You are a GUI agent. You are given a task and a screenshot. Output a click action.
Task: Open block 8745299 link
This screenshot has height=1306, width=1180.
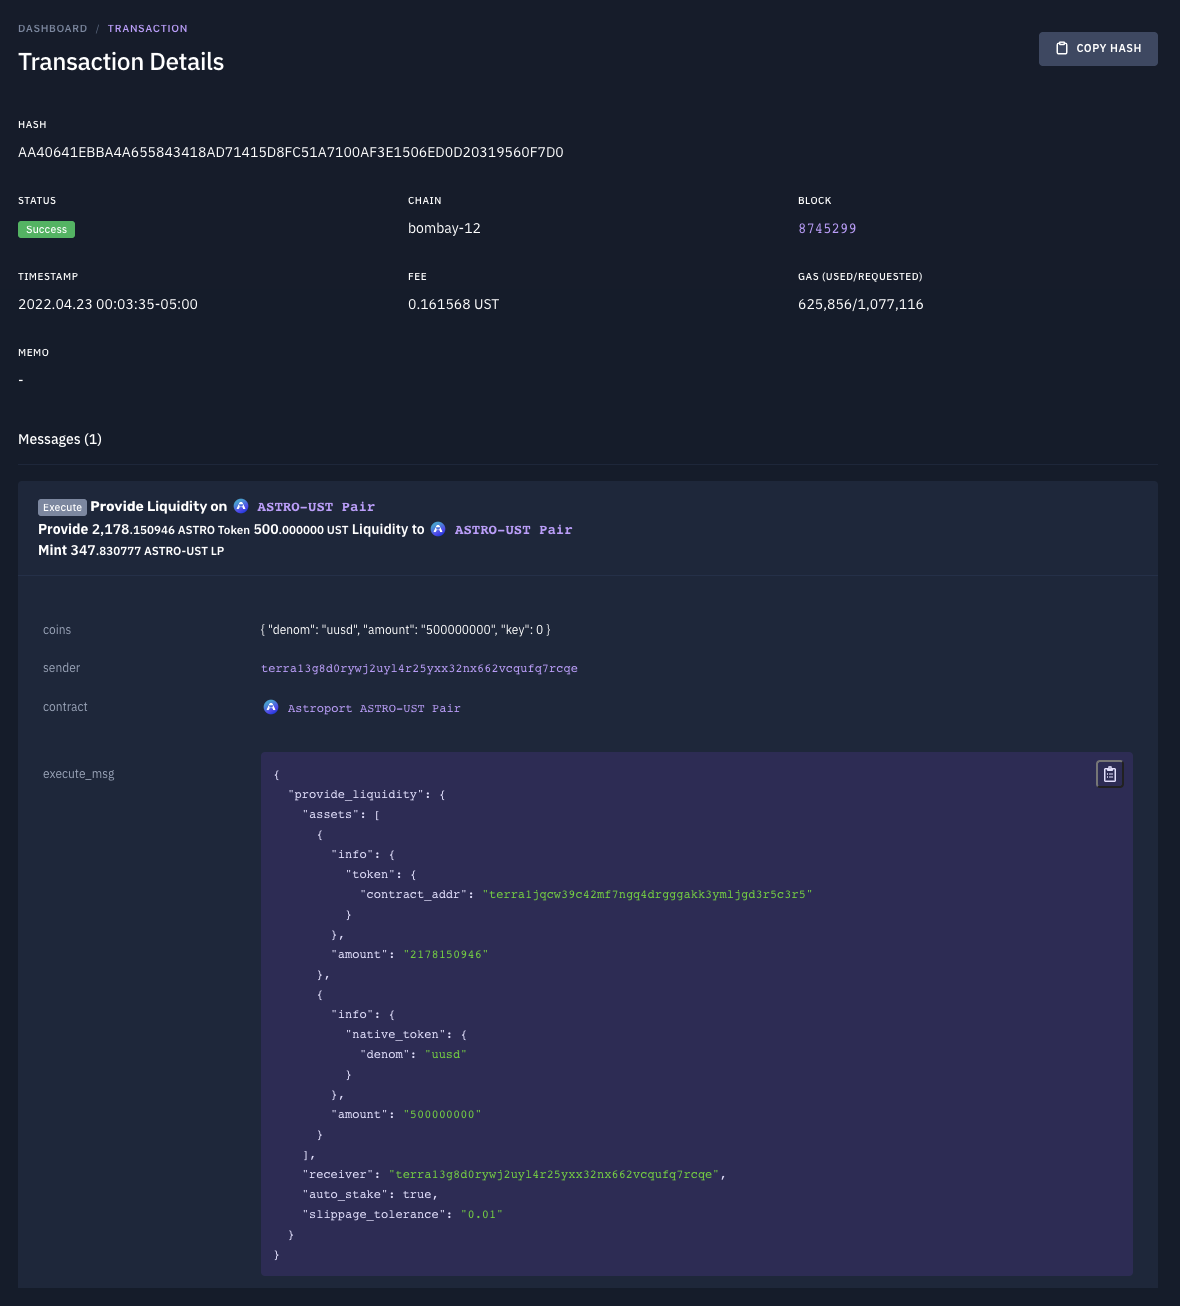pos(827,229)
